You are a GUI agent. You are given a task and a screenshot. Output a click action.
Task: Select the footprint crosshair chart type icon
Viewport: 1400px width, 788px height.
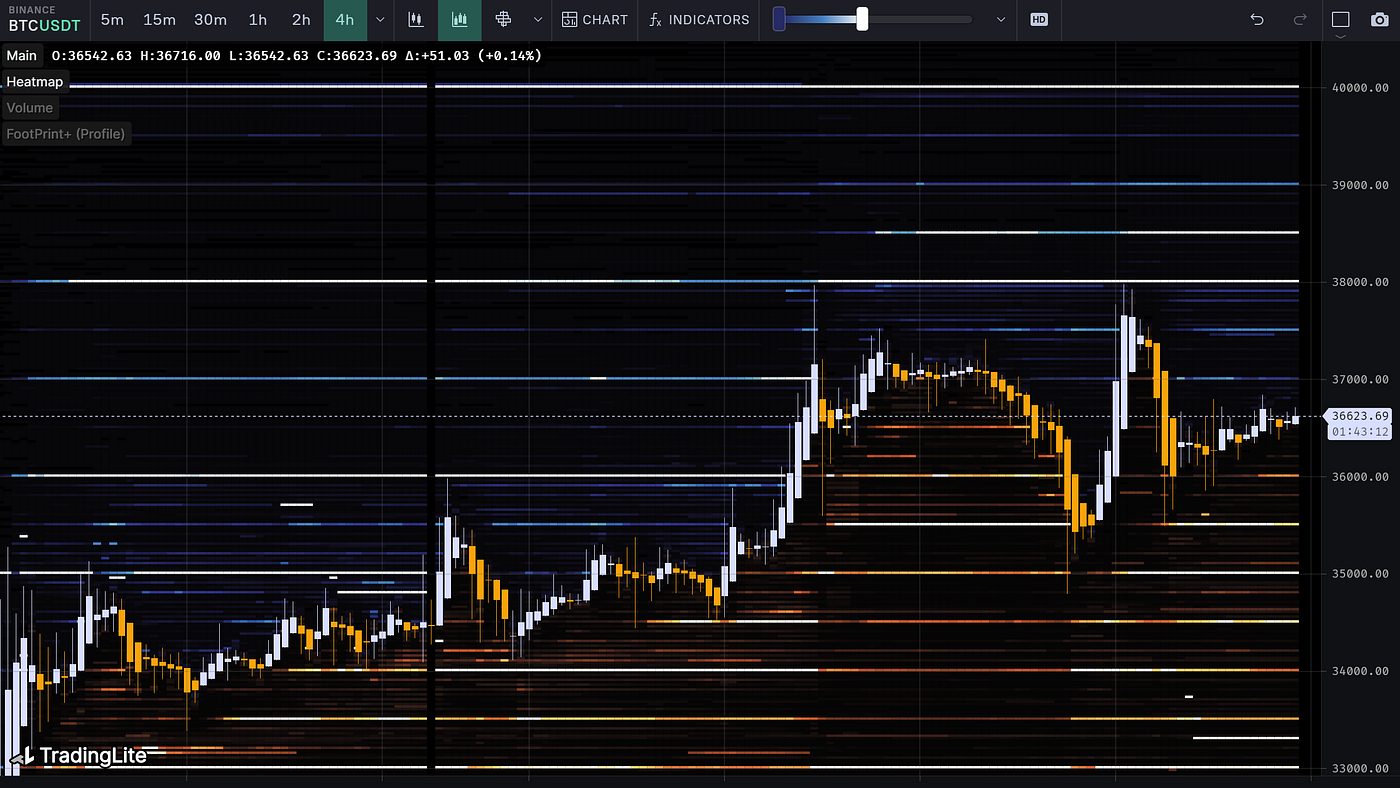click(503, 20)
